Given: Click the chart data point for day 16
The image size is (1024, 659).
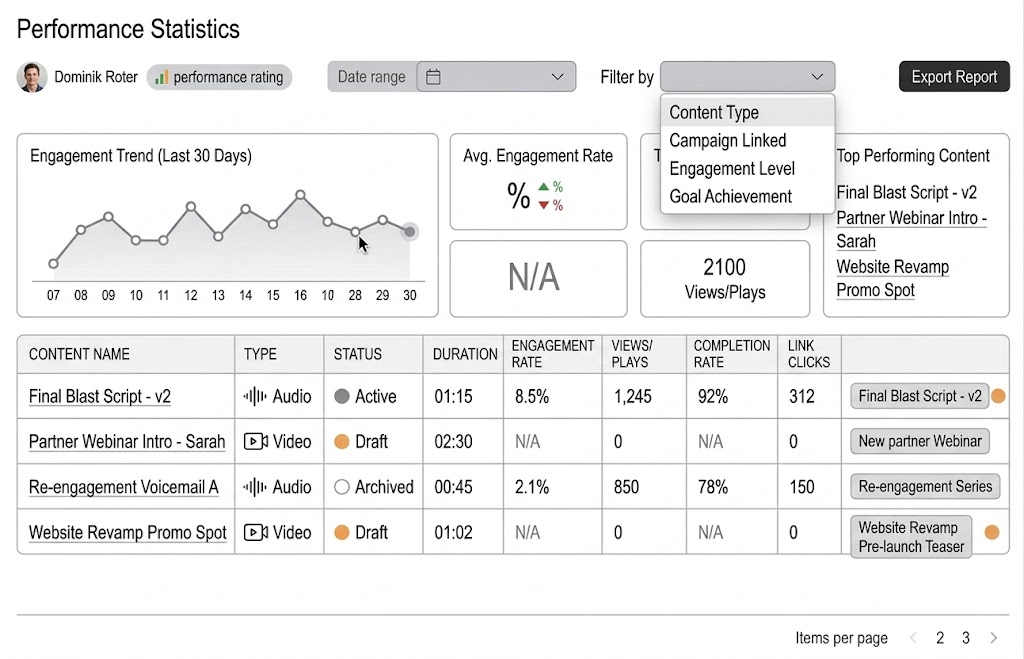Looking at the screenshot, I should (x=300, y=195).
